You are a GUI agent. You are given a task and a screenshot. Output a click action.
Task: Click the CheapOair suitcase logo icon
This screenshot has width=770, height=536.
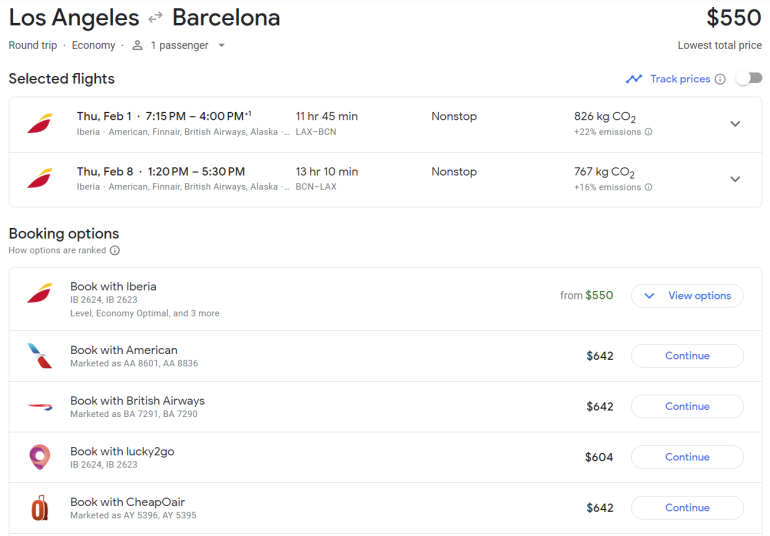39,508
